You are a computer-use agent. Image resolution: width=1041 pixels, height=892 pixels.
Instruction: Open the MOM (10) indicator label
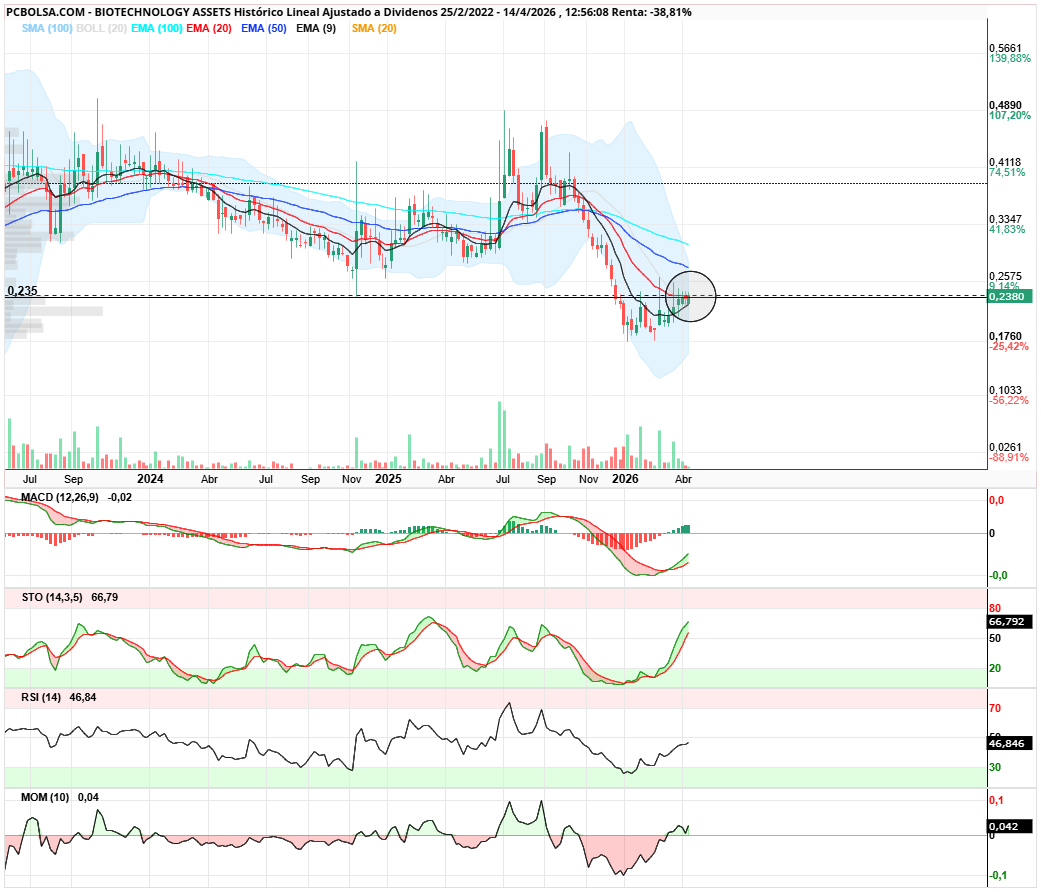46,797
